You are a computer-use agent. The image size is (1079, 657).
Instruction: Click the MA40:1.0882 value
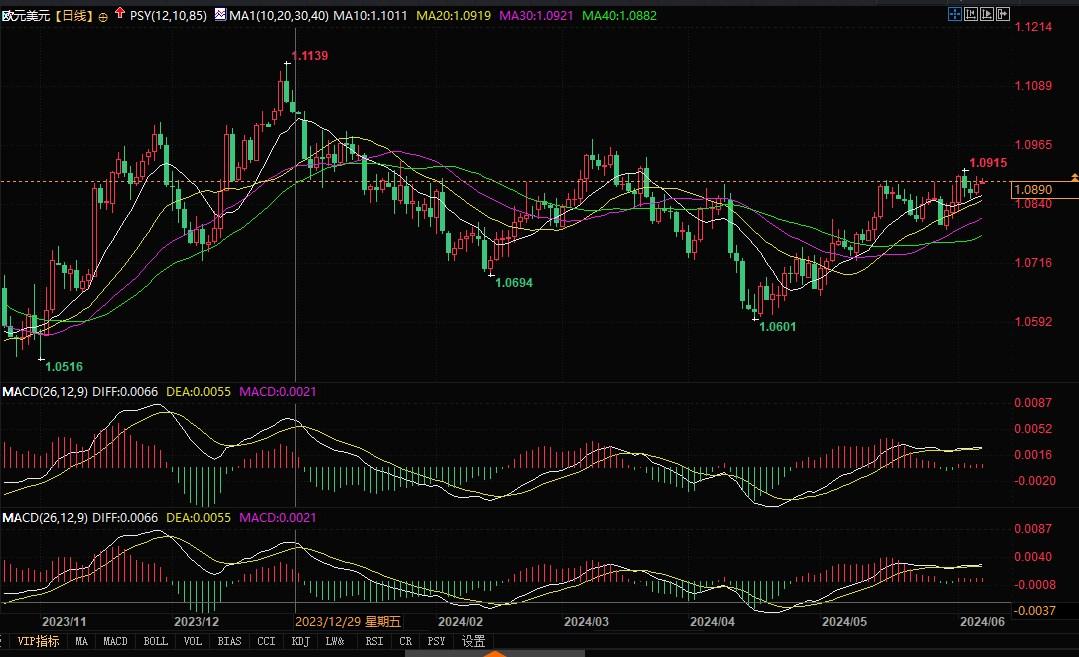(x=619, y=15)
